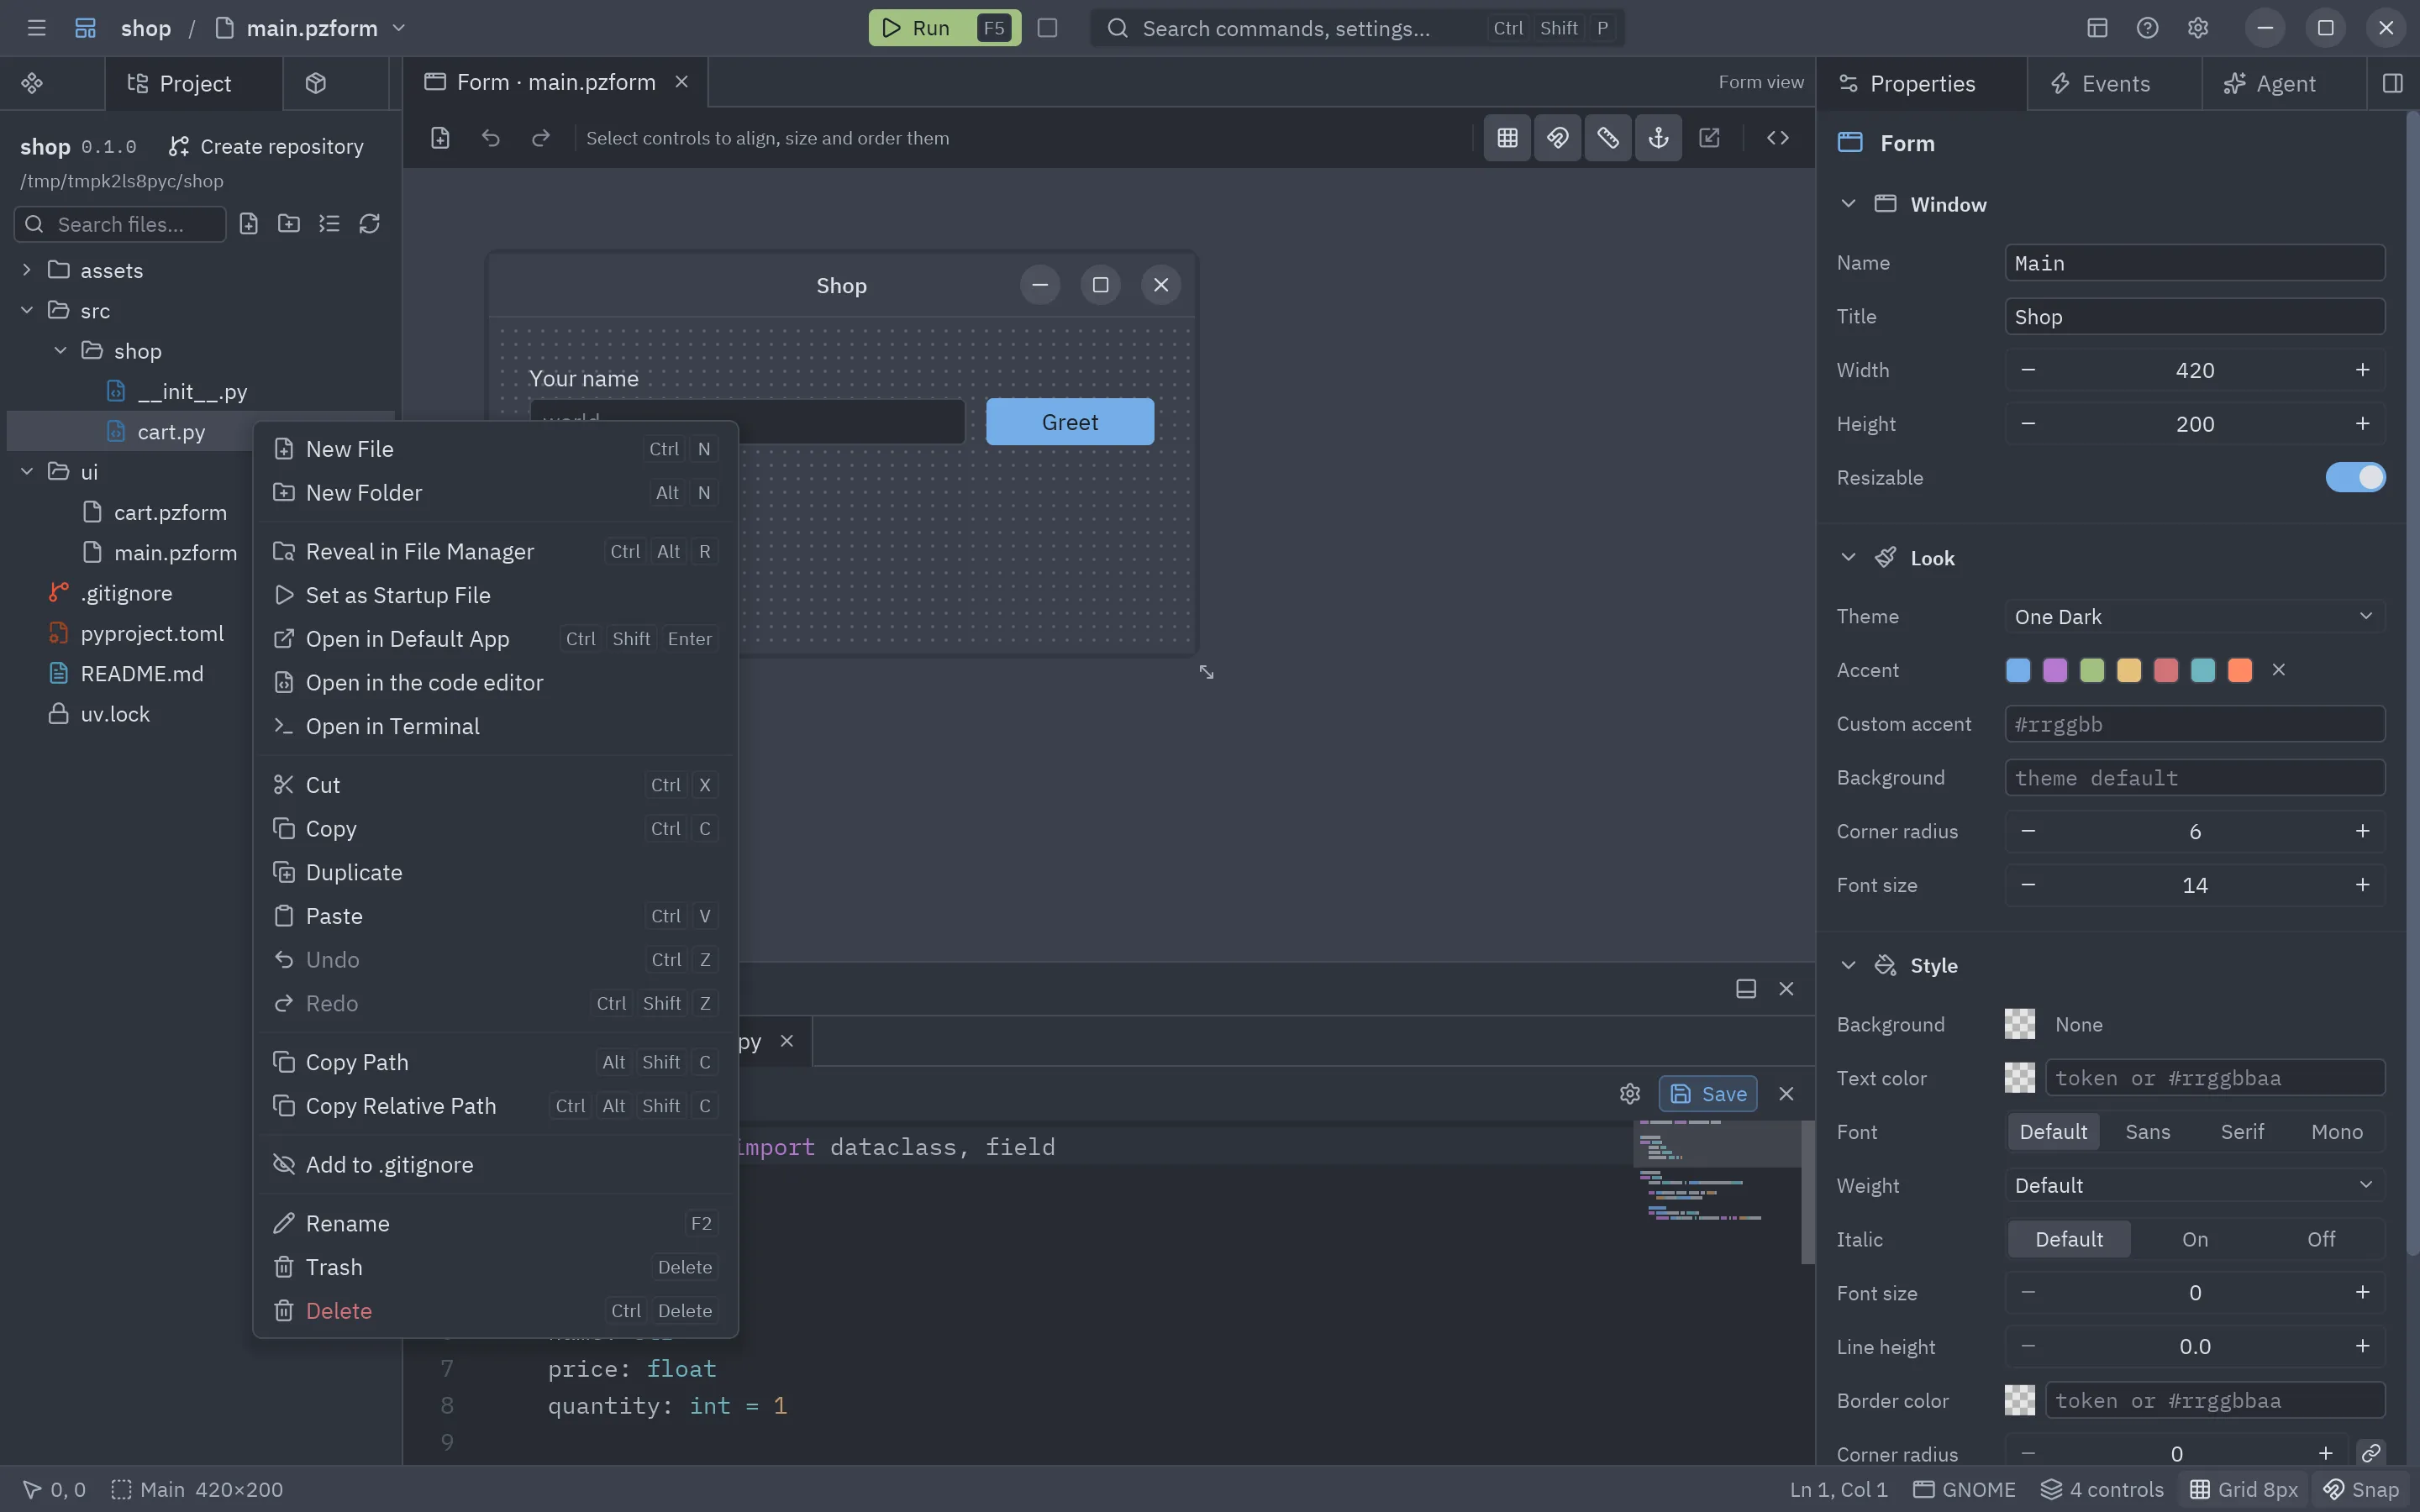2420x1512 pixels.
Task: Pick the orange accent swatch
Action: (x=2240, y=670)
